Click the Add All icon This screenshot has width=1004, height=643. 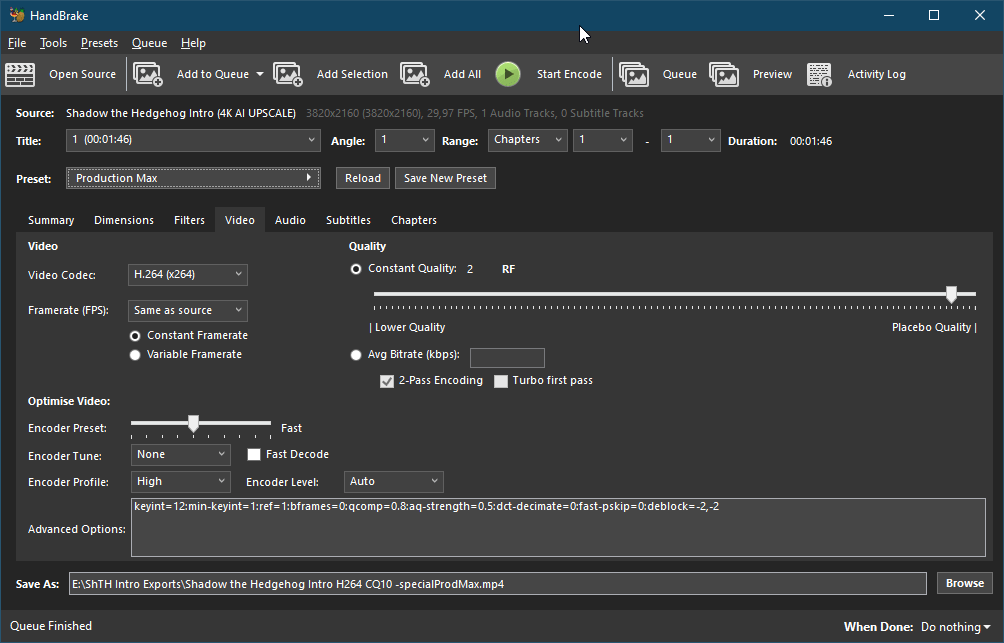(416, 74)
